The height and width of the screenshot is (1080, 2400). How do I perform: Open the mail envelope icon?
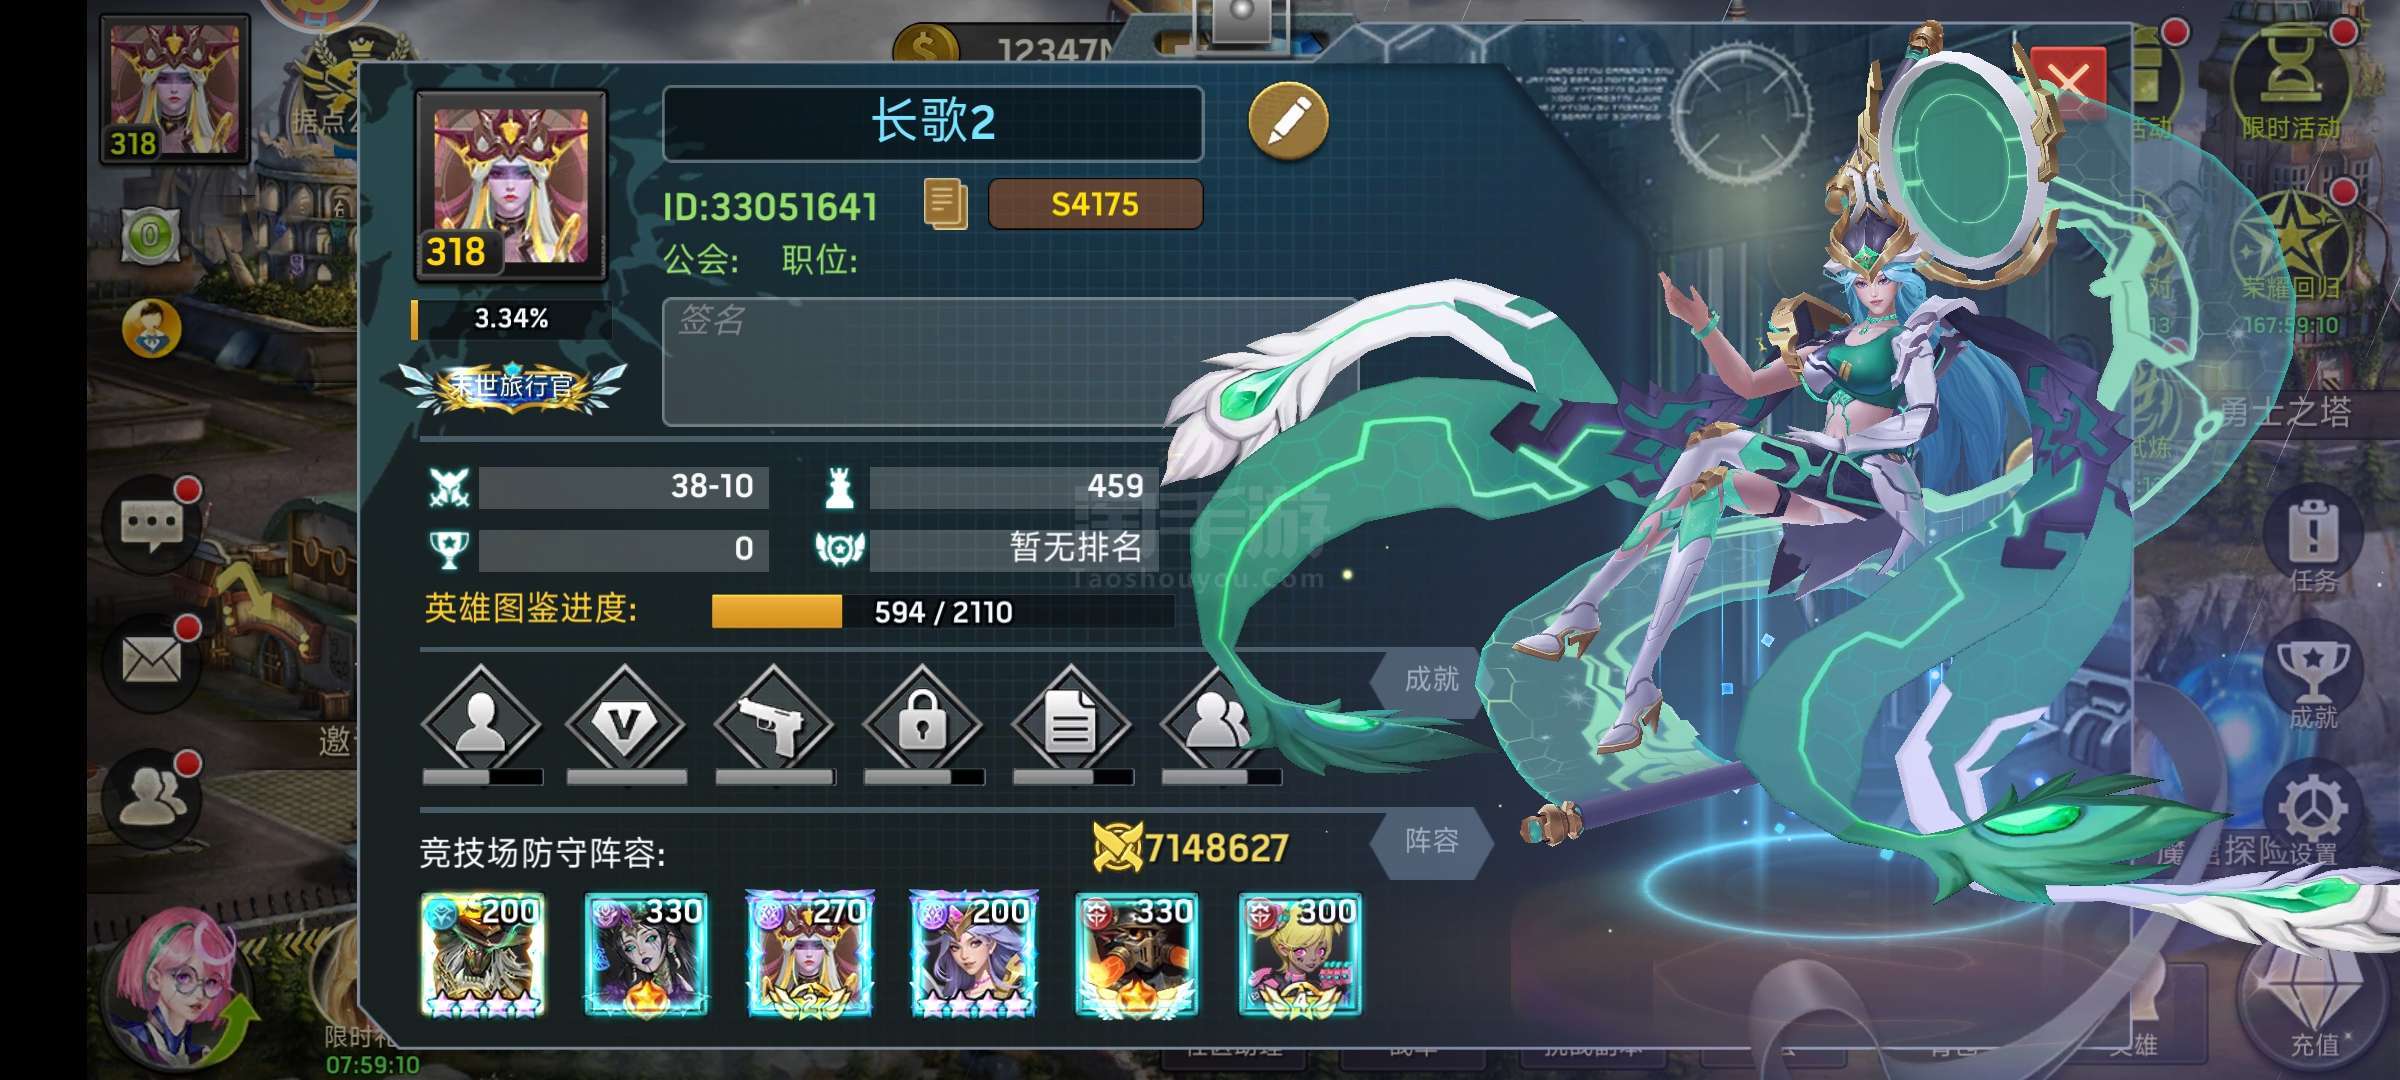151,660
